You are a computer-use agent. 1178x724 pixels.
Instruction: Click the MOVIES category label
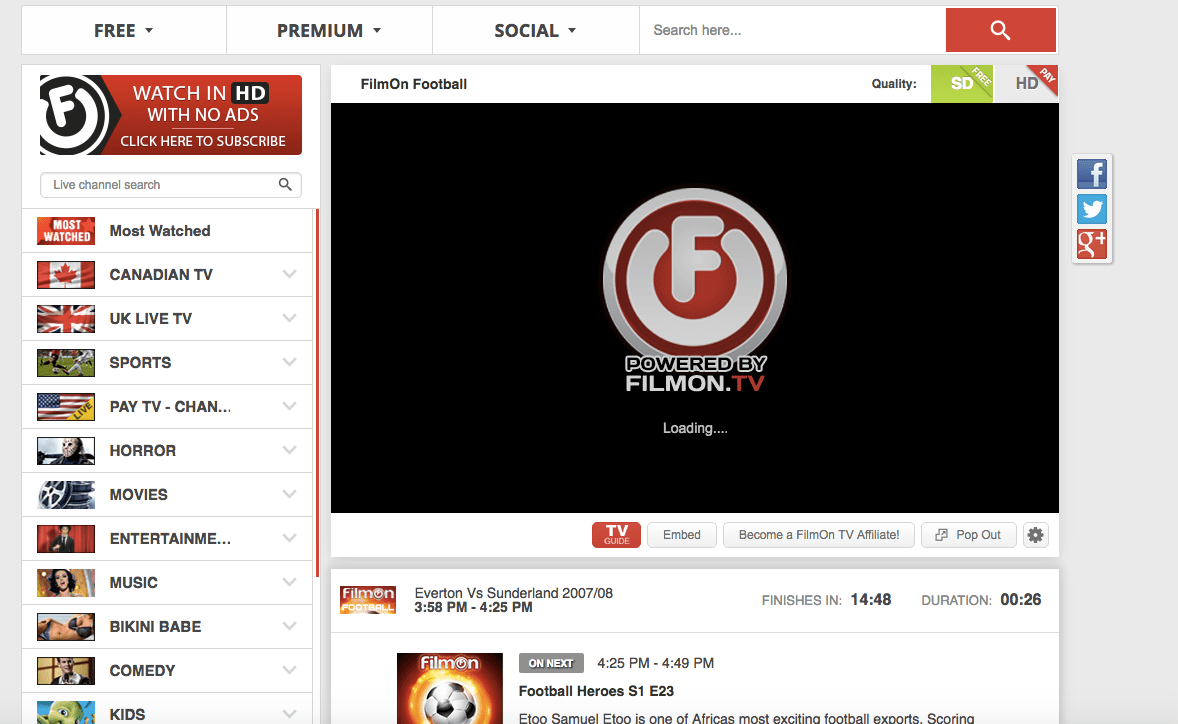tap(138, 495)
